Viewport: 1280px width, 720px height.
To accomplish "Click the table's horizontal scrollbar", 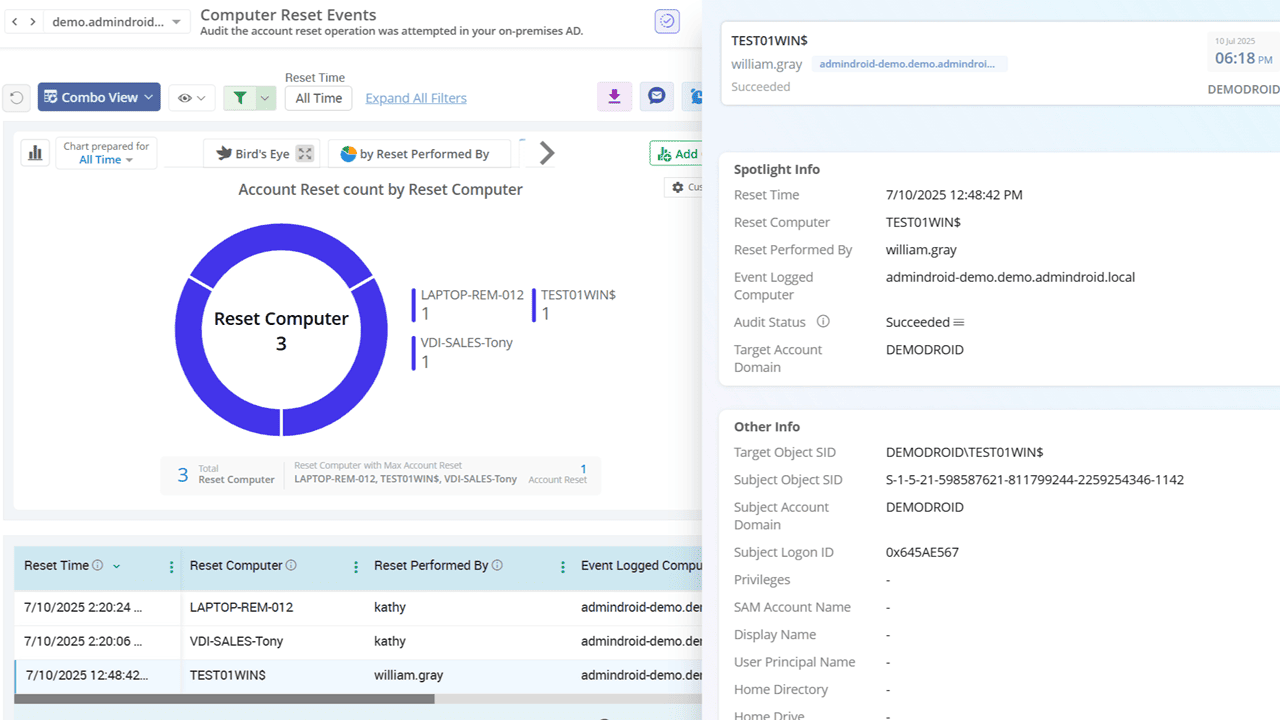I will pyautogui.click(x=225, y=699).
